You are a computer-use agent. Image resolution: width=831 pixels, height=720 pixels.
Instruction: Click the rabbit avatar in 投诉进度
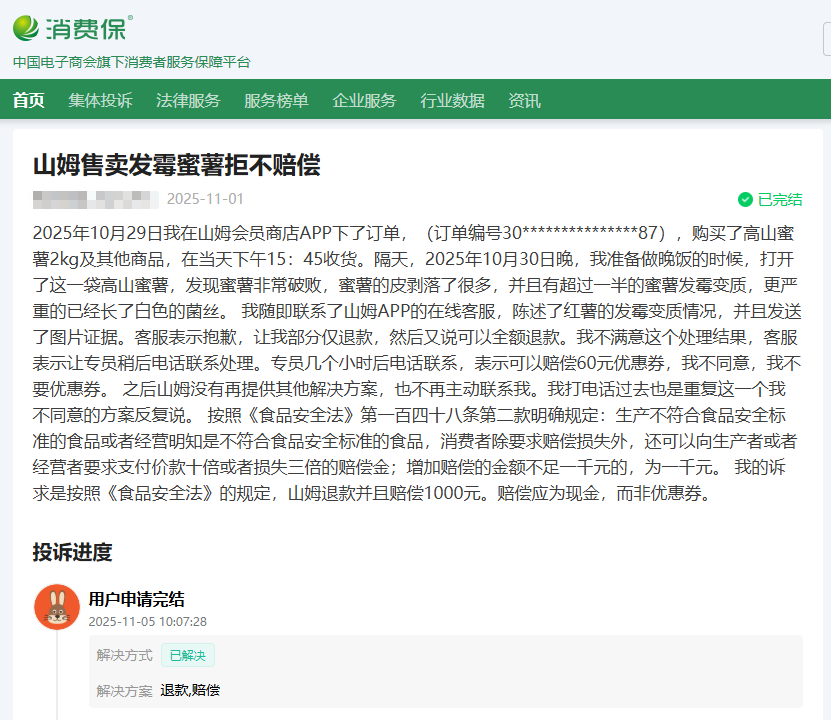pyautogui.click(x=57, y=607)
